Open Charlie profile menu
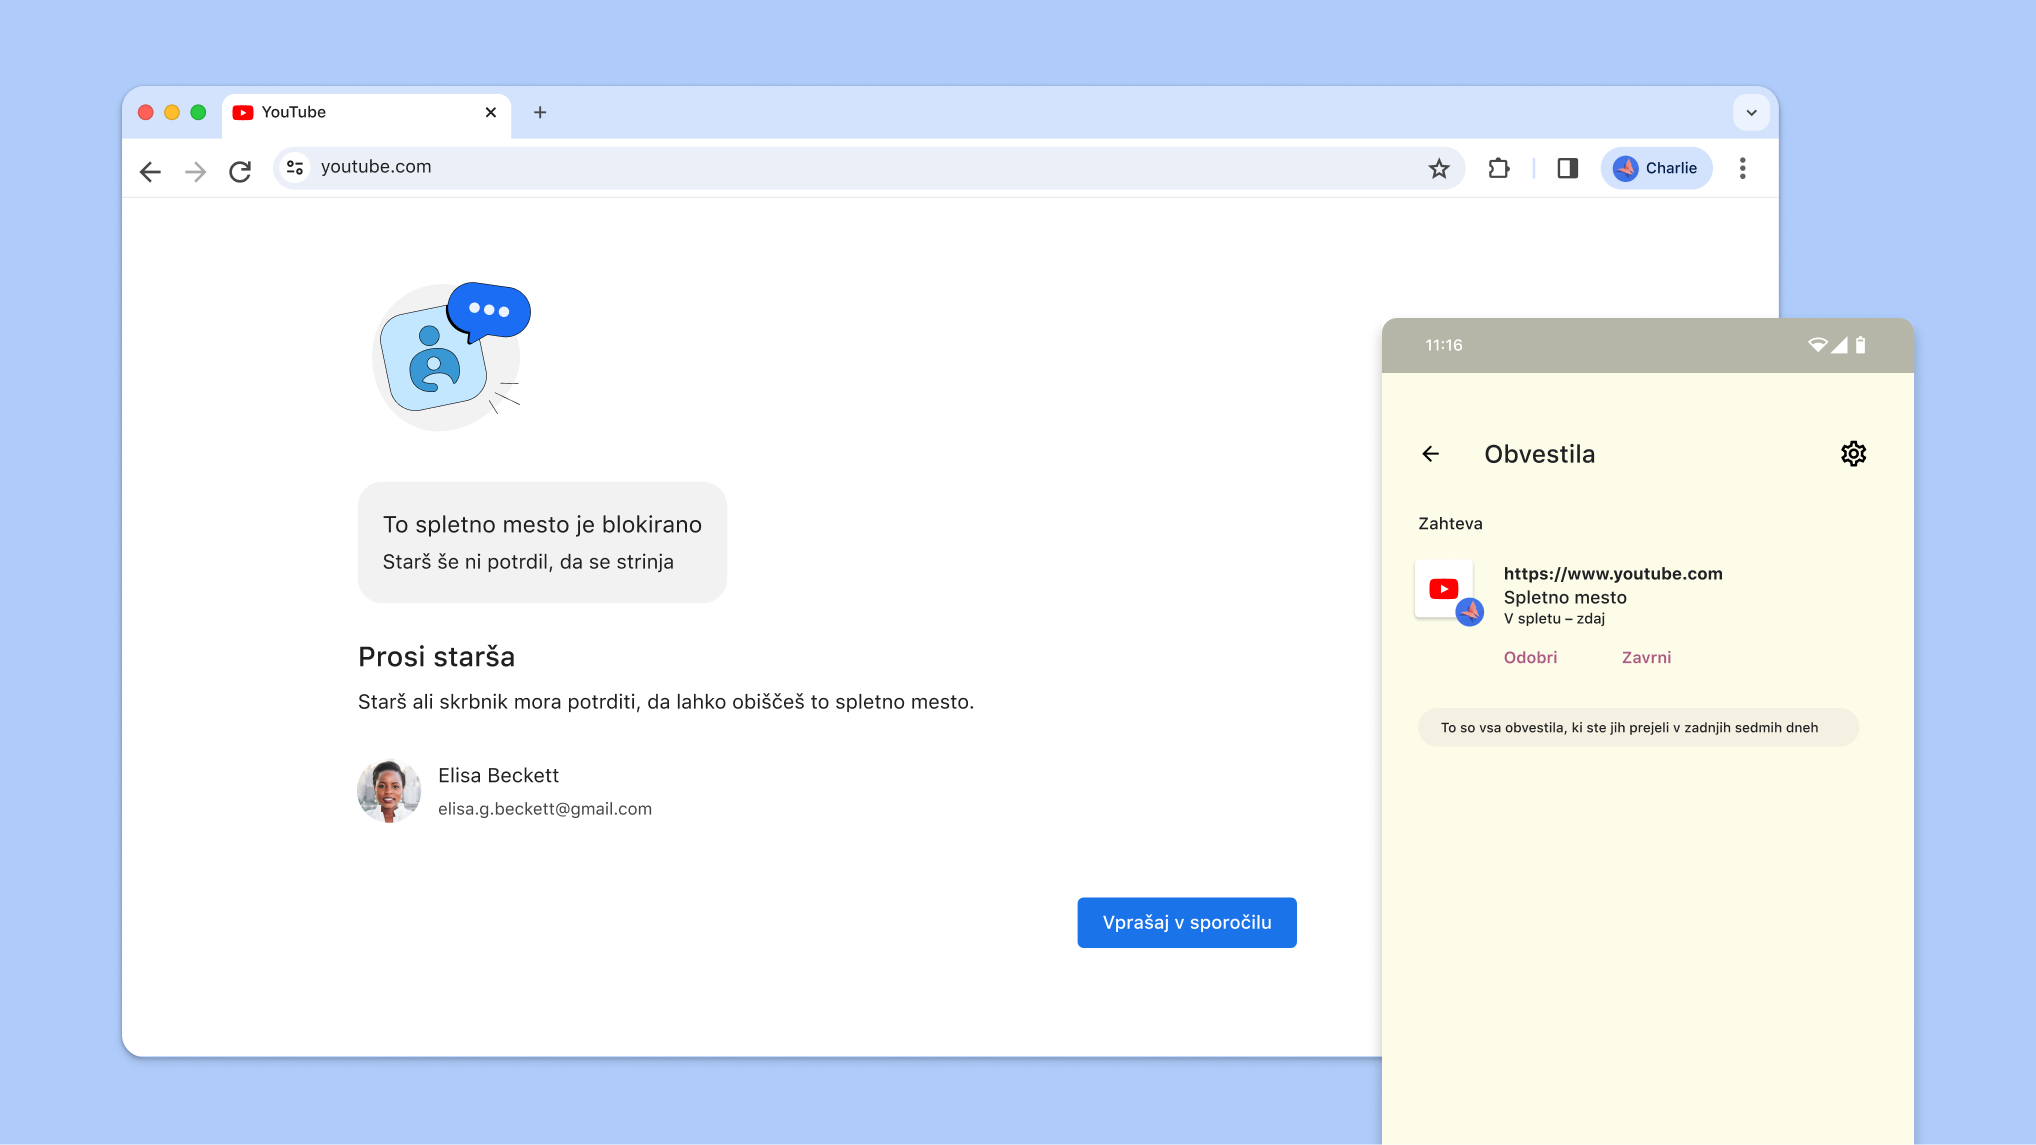The width and height of the screenshot is (2036, 1145). (x=1656, y=168)
